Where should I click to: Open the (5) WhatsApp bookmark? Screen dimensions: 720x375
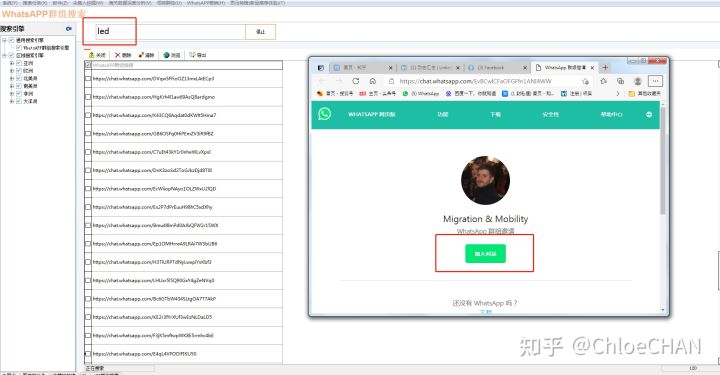(421, 94)
